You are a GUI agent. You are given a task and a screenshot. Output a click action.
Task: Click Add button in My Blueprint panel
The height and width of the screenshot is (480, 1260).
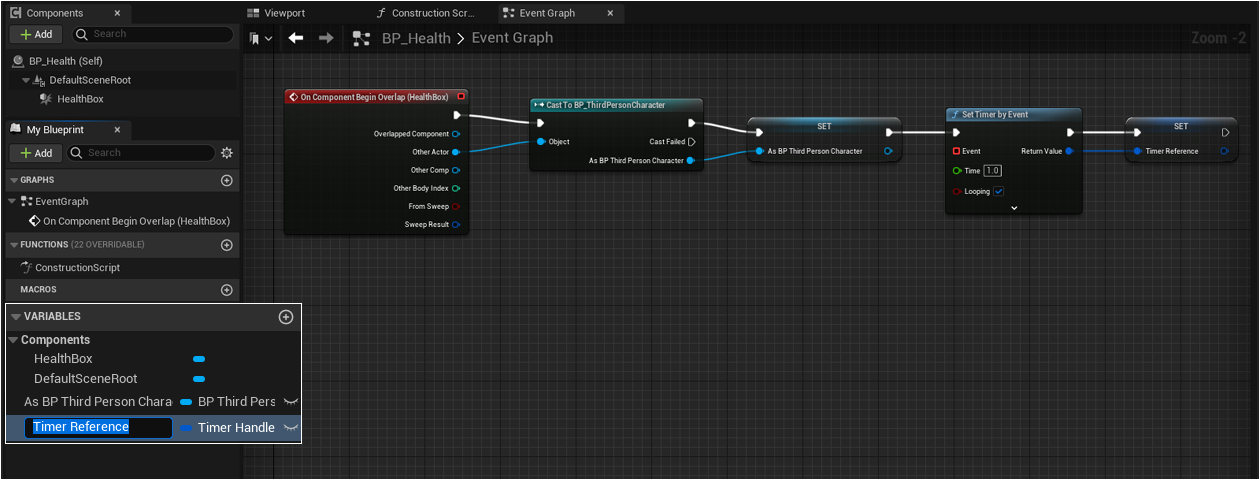click(36, 153)
